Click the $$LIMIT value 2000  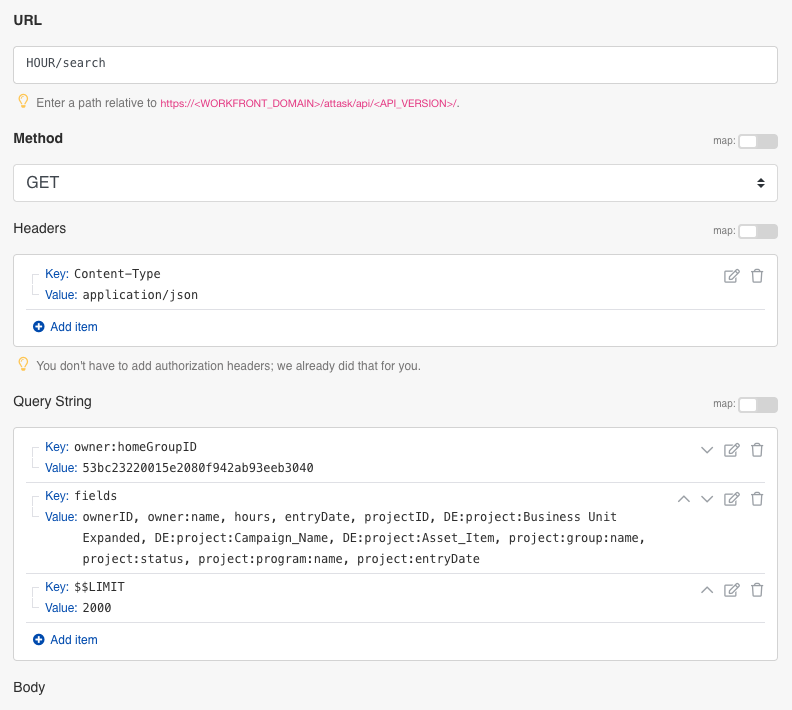click(x=97, y=608)
